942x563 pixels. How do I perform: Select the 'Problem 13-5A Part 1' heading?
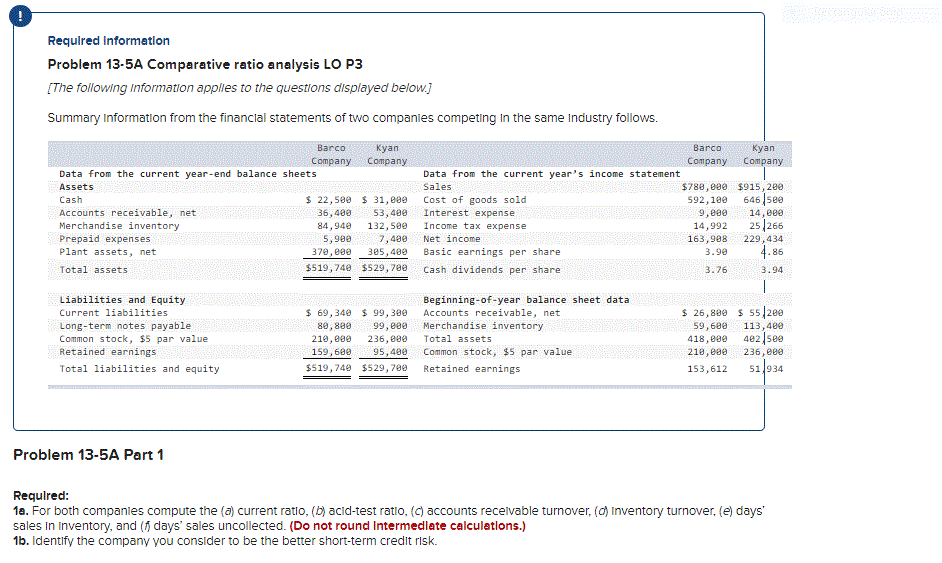click(x=88, y=455)
